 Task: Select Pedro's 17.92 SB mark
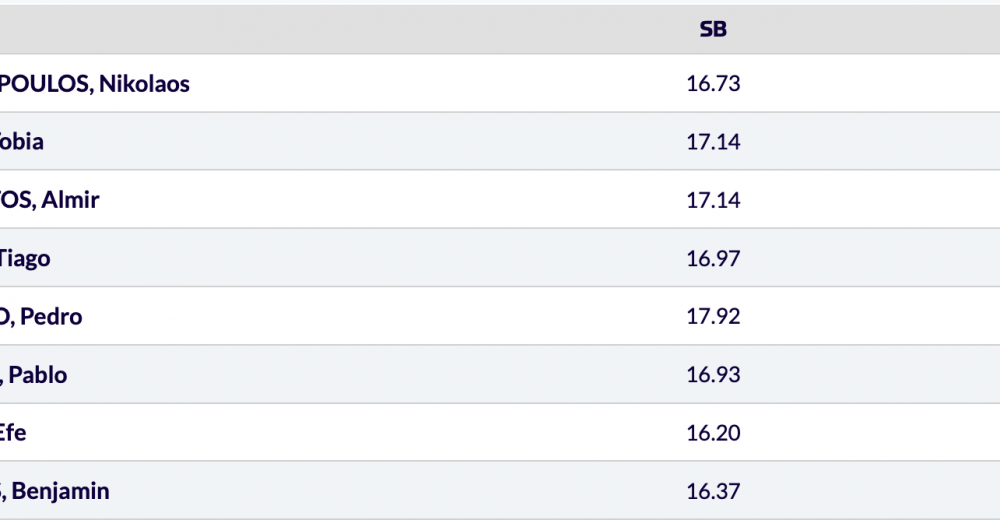click(713, 317)
